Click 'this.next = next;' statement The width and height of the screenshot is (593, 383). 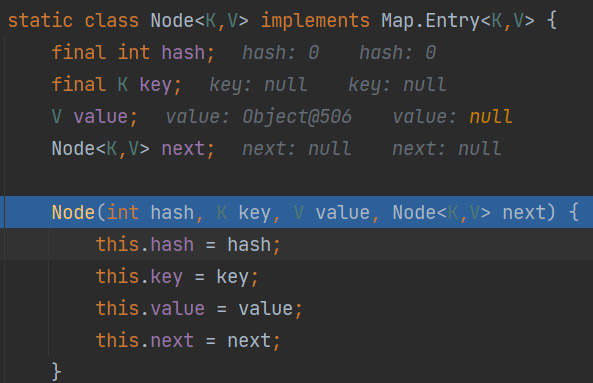click(188, 341)
